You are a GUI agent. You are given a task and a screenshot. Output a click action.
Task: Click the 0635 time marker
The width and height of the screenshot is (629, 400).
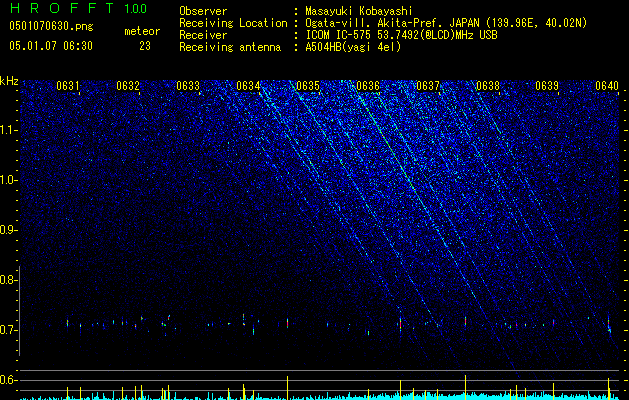point(308,86)
